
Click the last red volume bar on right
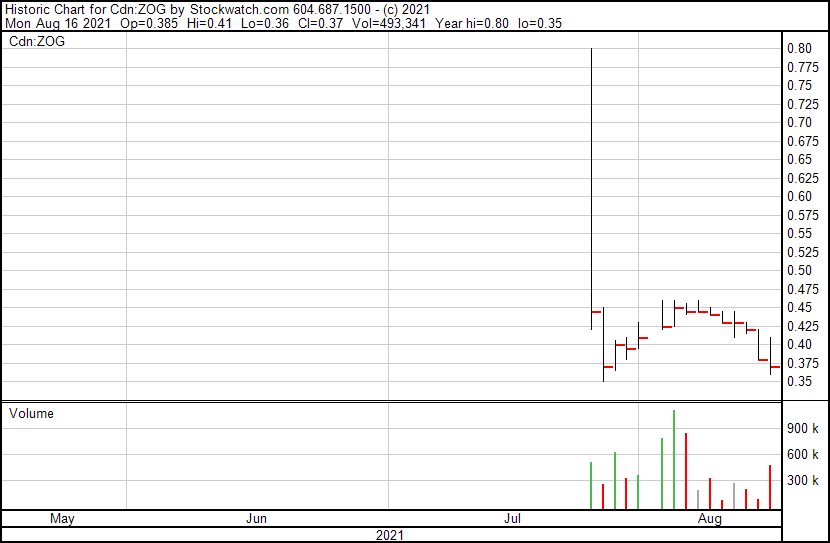pos(770,487)
